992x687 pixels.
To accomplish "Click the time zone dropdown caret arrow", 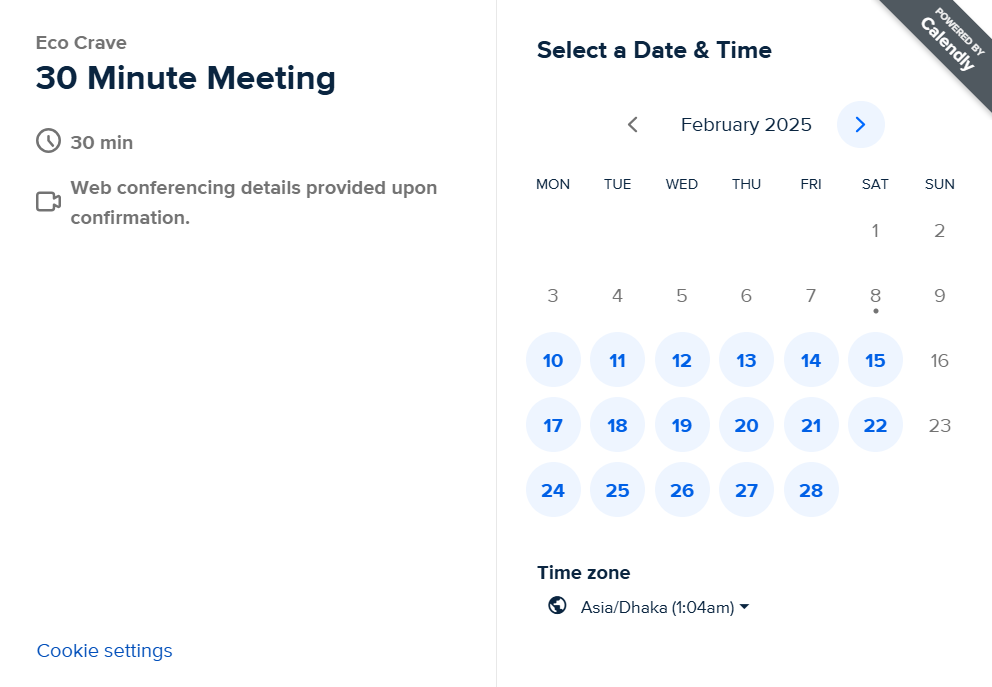I will click(x=744, y=607).
